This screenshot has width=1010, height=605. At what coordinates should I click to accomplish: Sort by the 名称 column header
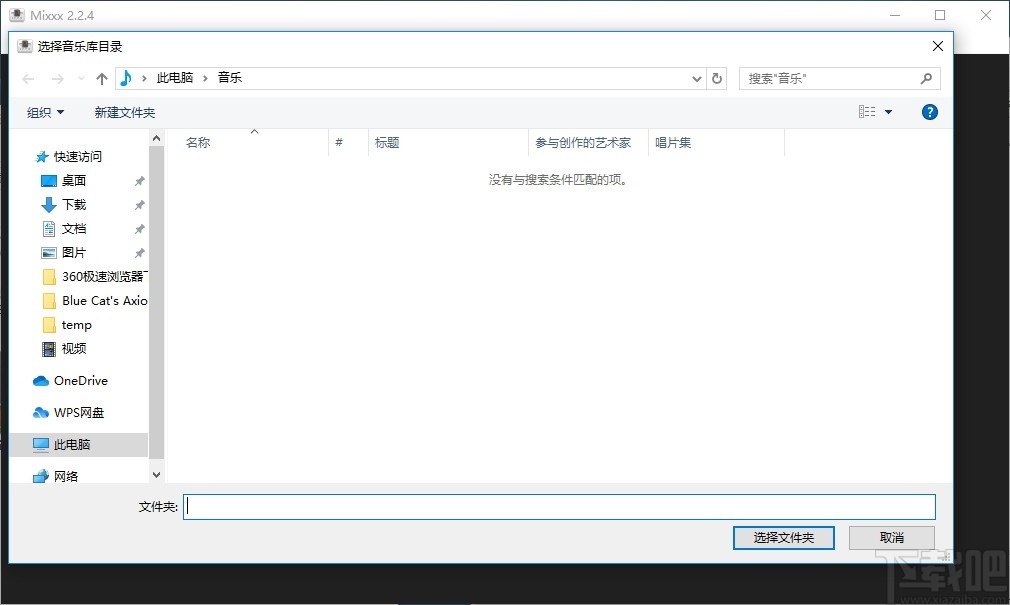coord(198,142)
